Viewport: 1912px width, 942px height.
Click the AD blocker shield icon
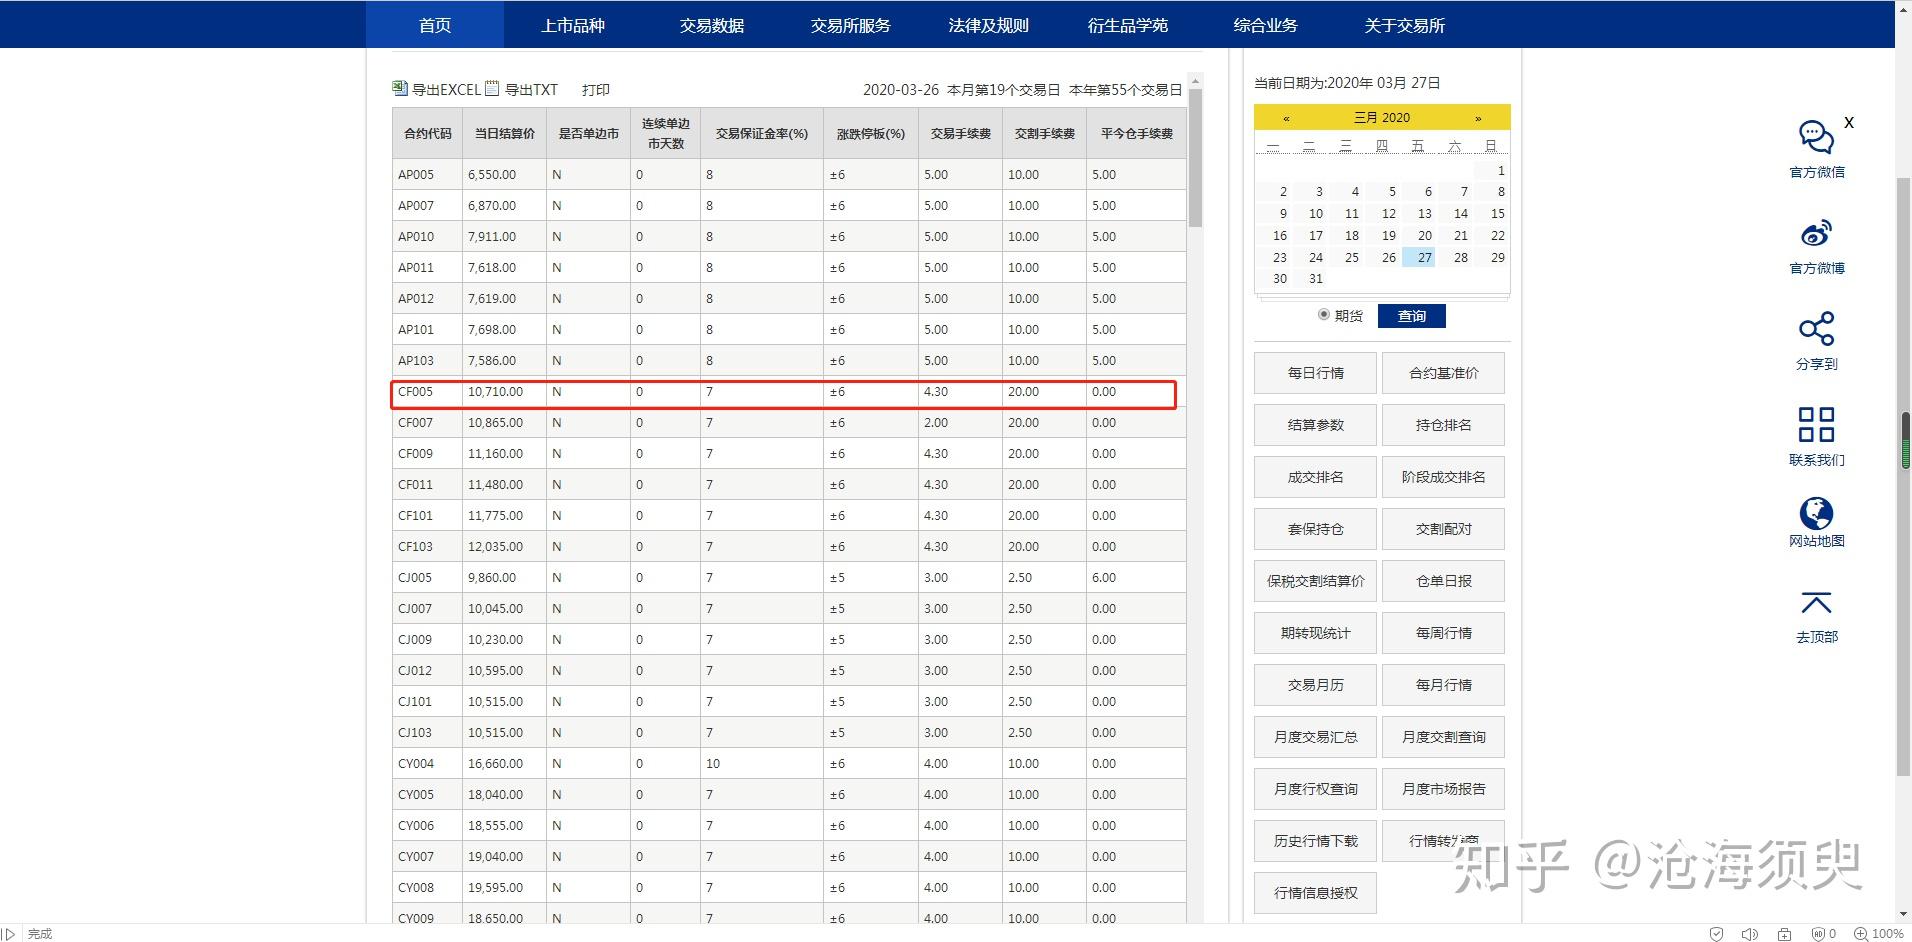(x=1819, y=934)
